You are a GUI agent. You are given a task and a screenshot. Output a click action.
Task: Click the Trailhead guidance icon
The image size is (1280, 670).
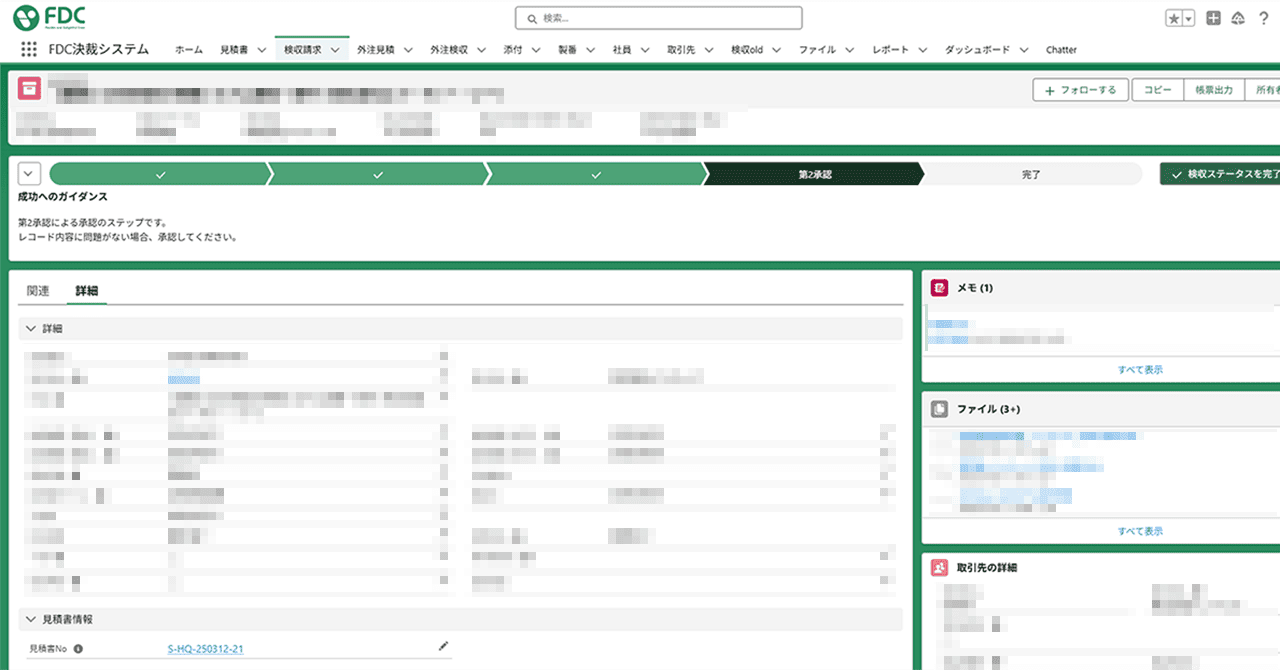1238,18
